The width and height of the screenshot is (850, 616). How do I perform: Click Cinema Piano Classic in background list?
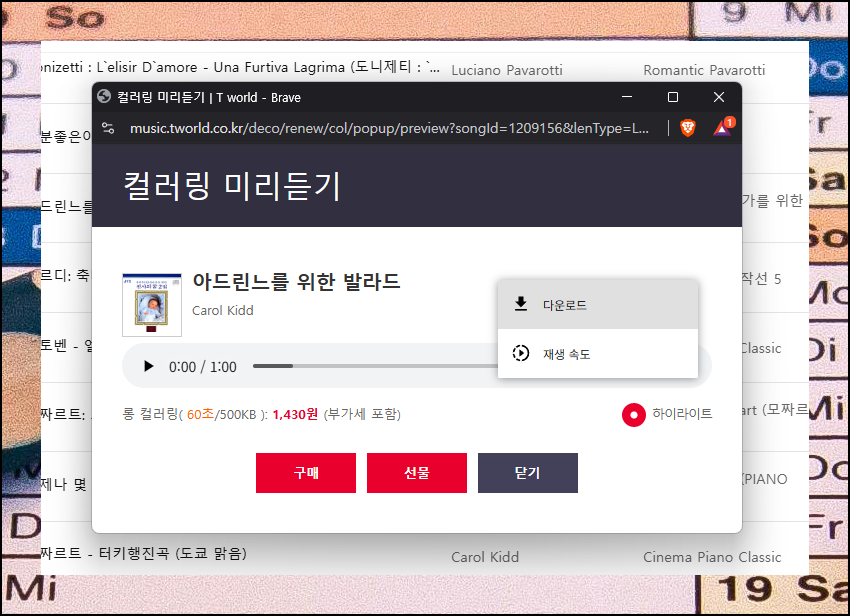[712, 557]
